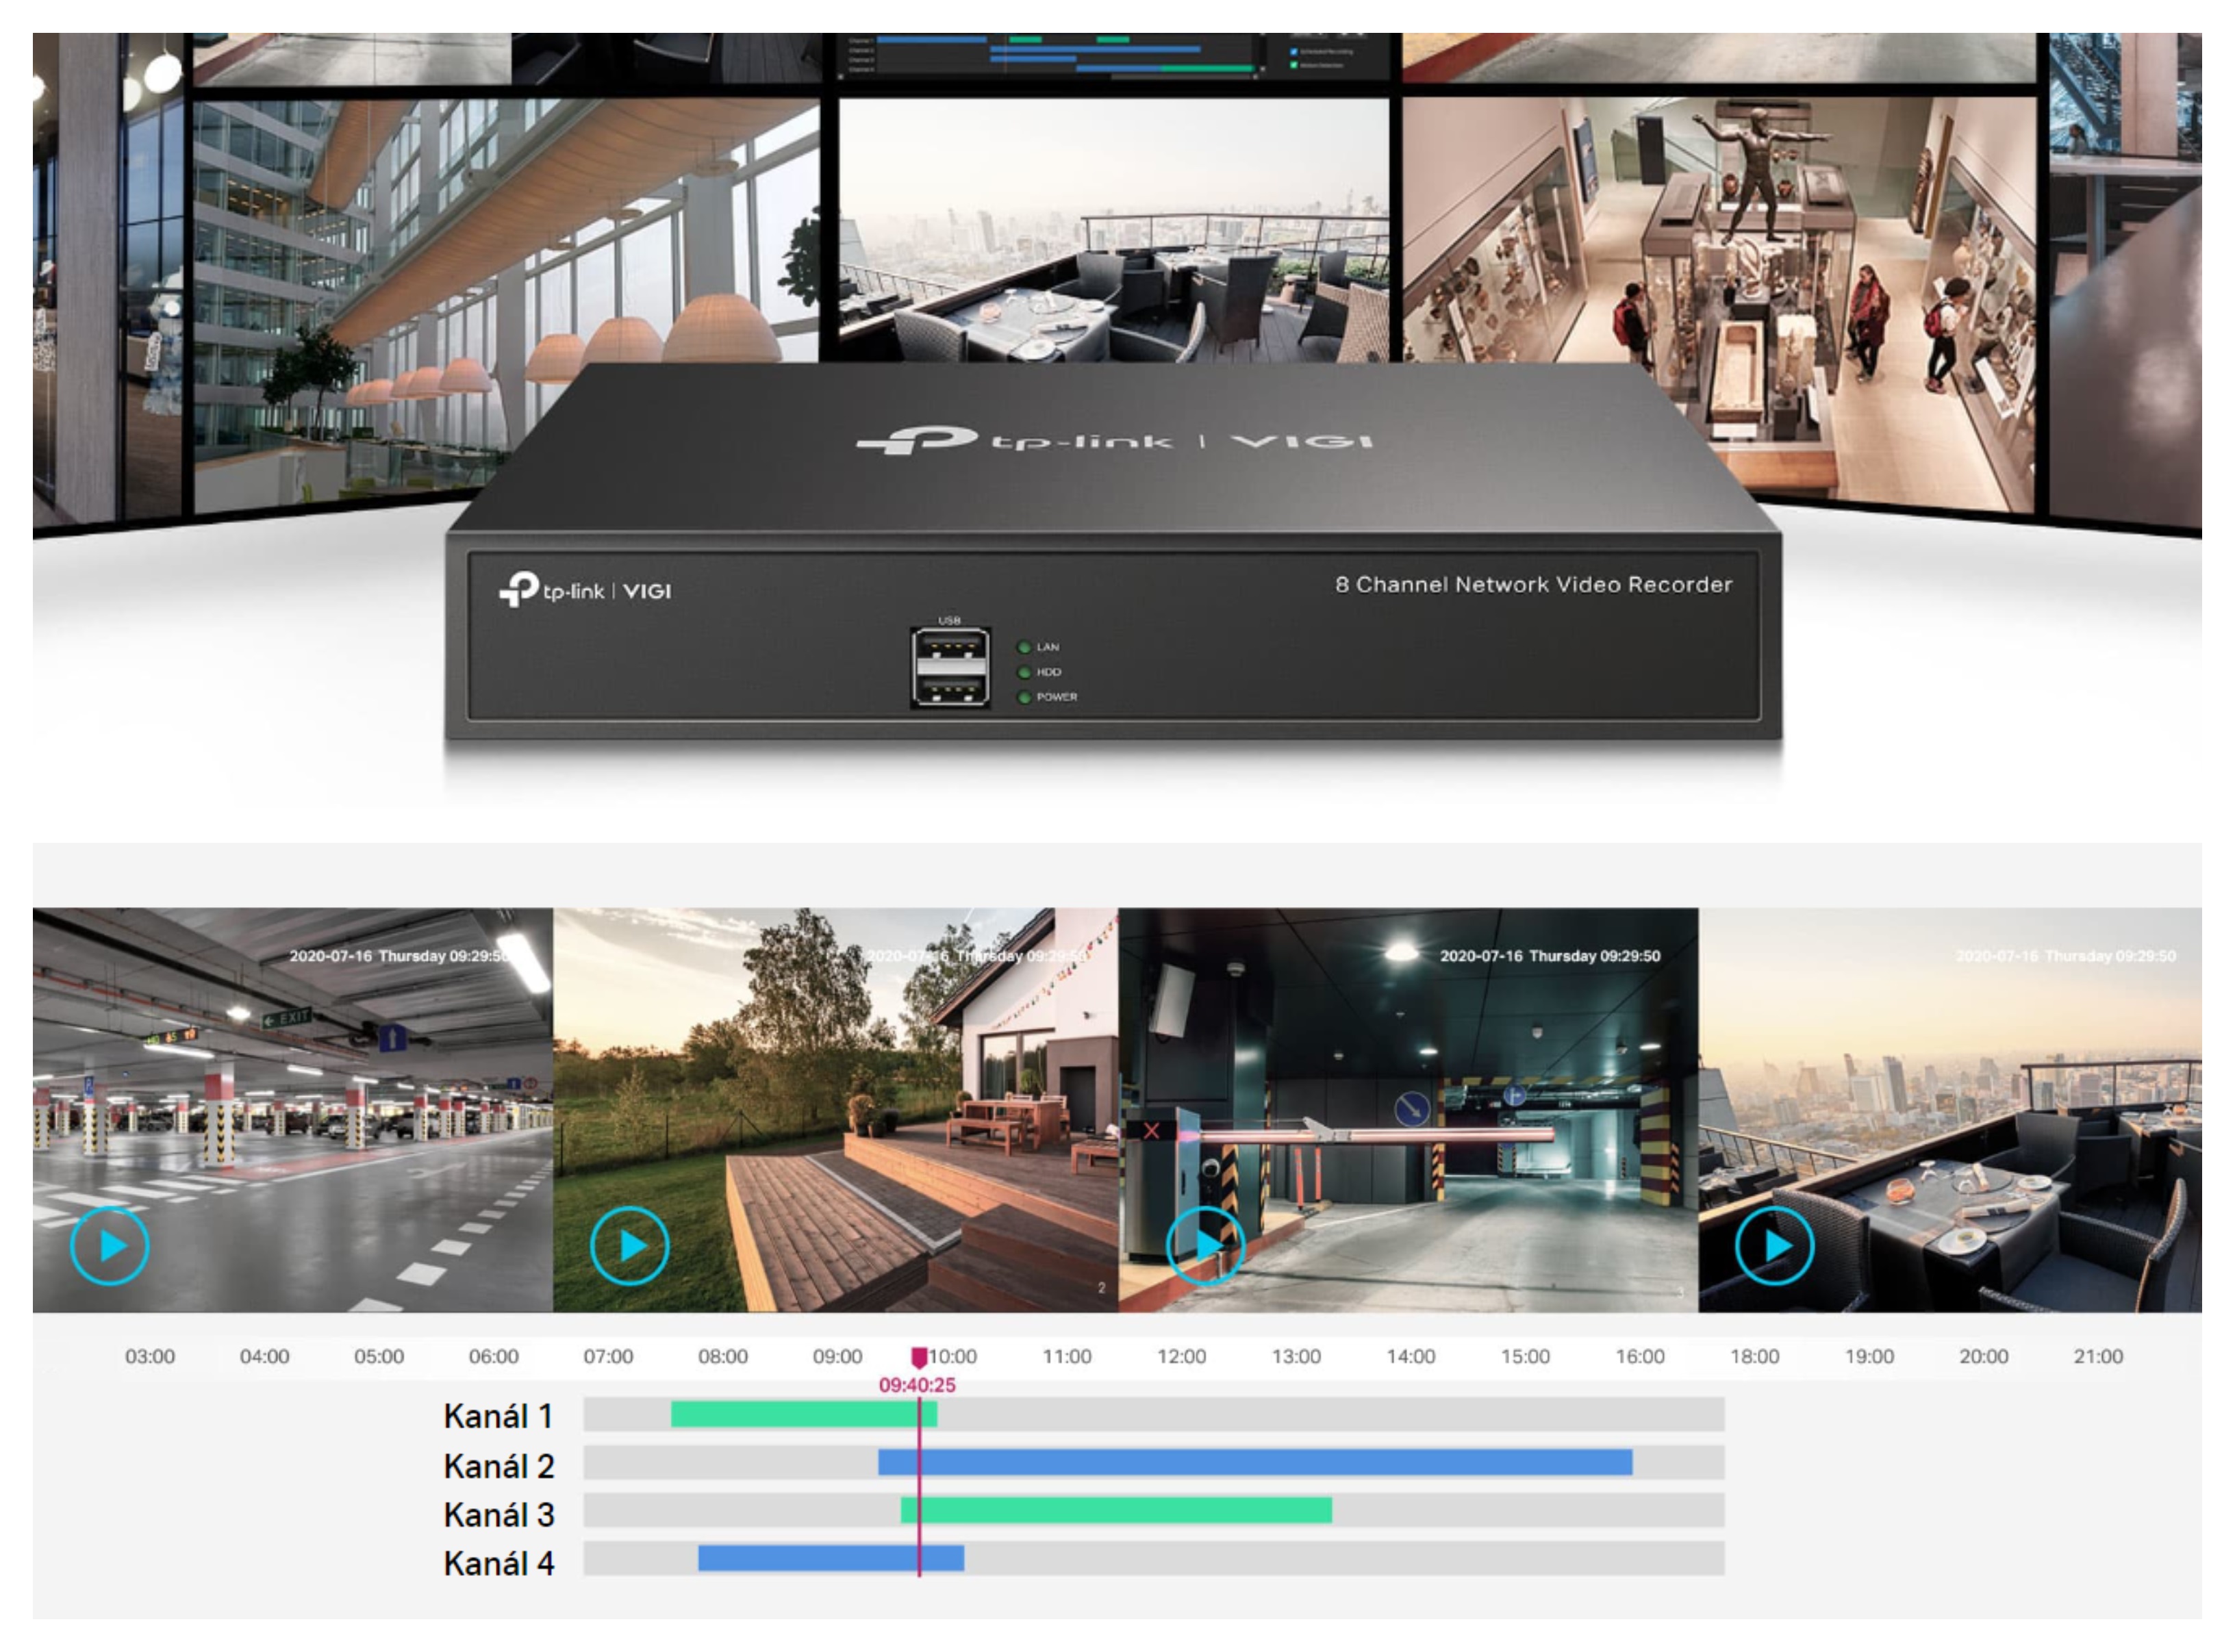This screenshot has height=1652, width=2235.
Task: Click the tp-link VIGI logo on recorder top
Action: [x=1115, y=440]
